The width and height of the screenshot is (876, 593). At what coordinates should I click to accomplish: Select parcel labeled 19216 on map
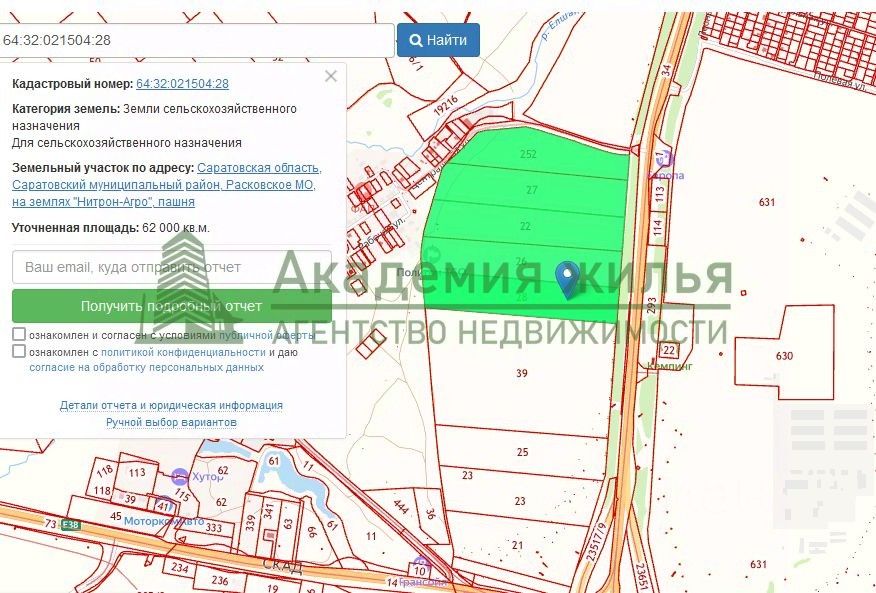point(445,106)
